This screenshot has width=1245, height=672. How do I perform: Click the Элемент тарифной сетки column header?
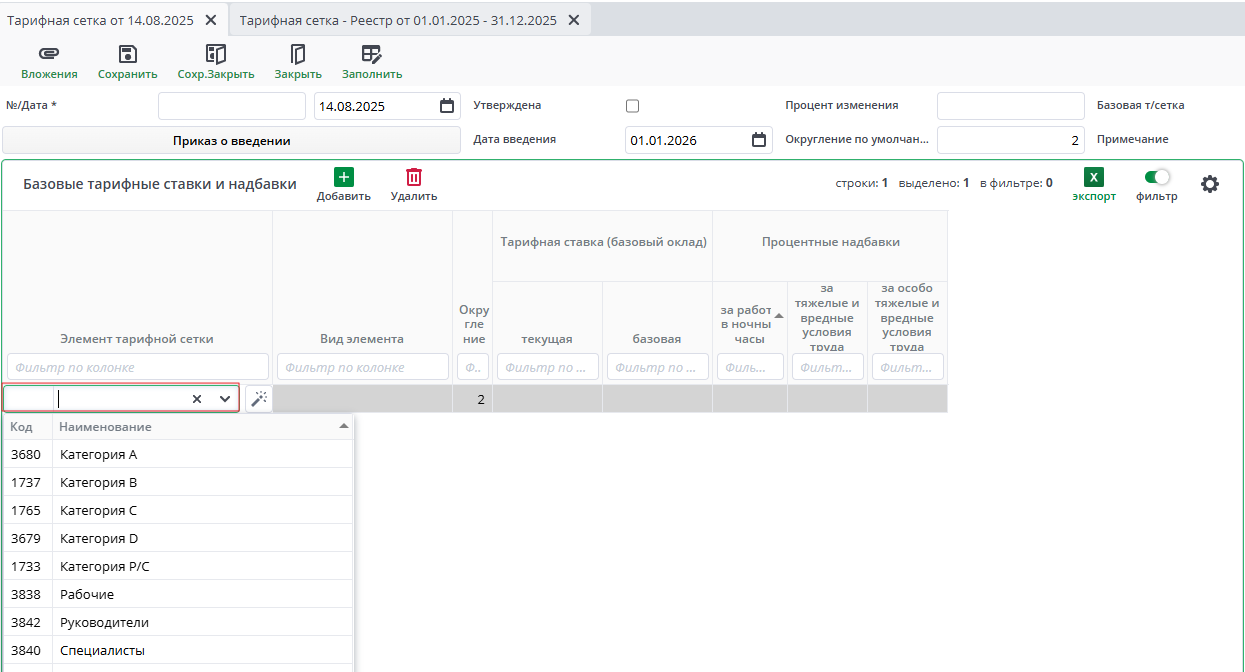pyautogui.click(x=137, y=339)
